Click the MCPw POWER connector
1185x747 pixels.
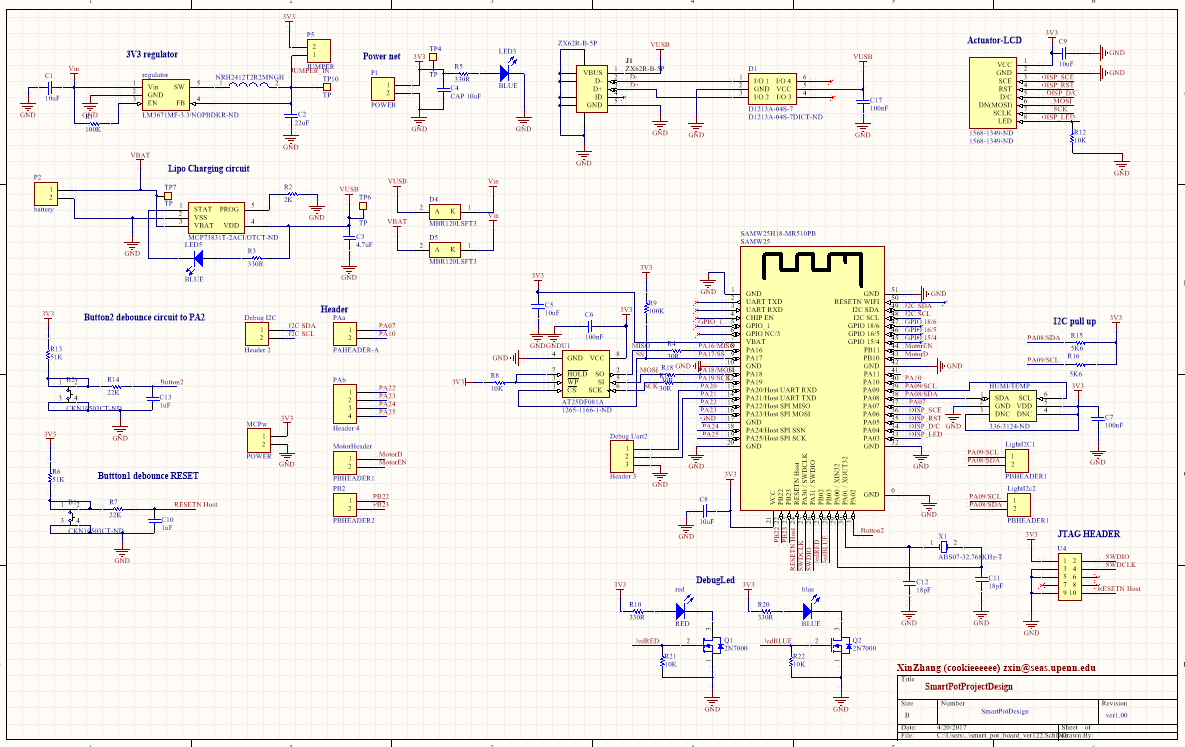click(x=258, y=441)
